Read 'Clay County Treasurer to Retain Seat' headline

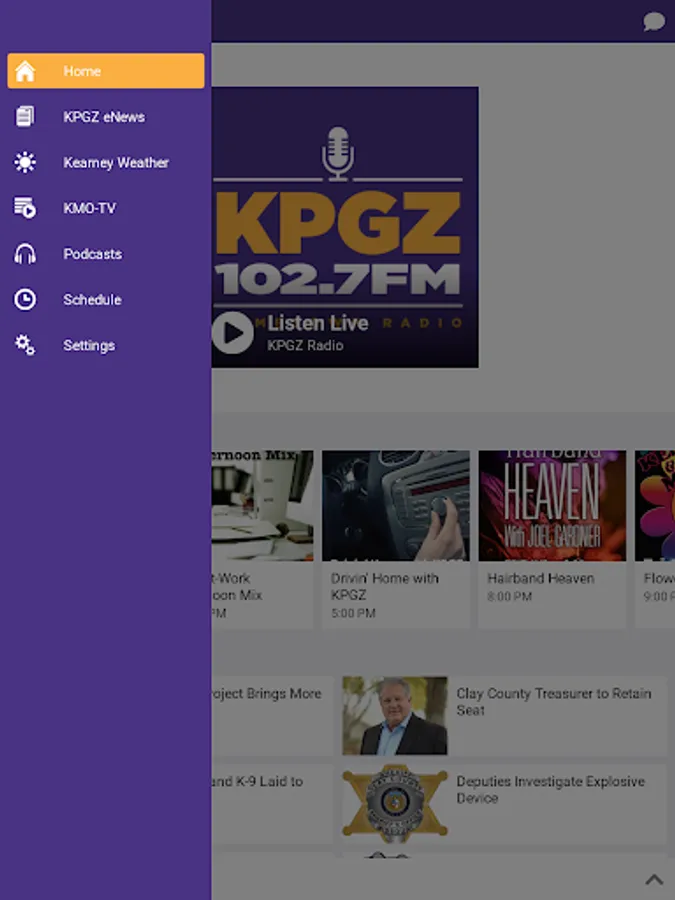tap(553, 701)
